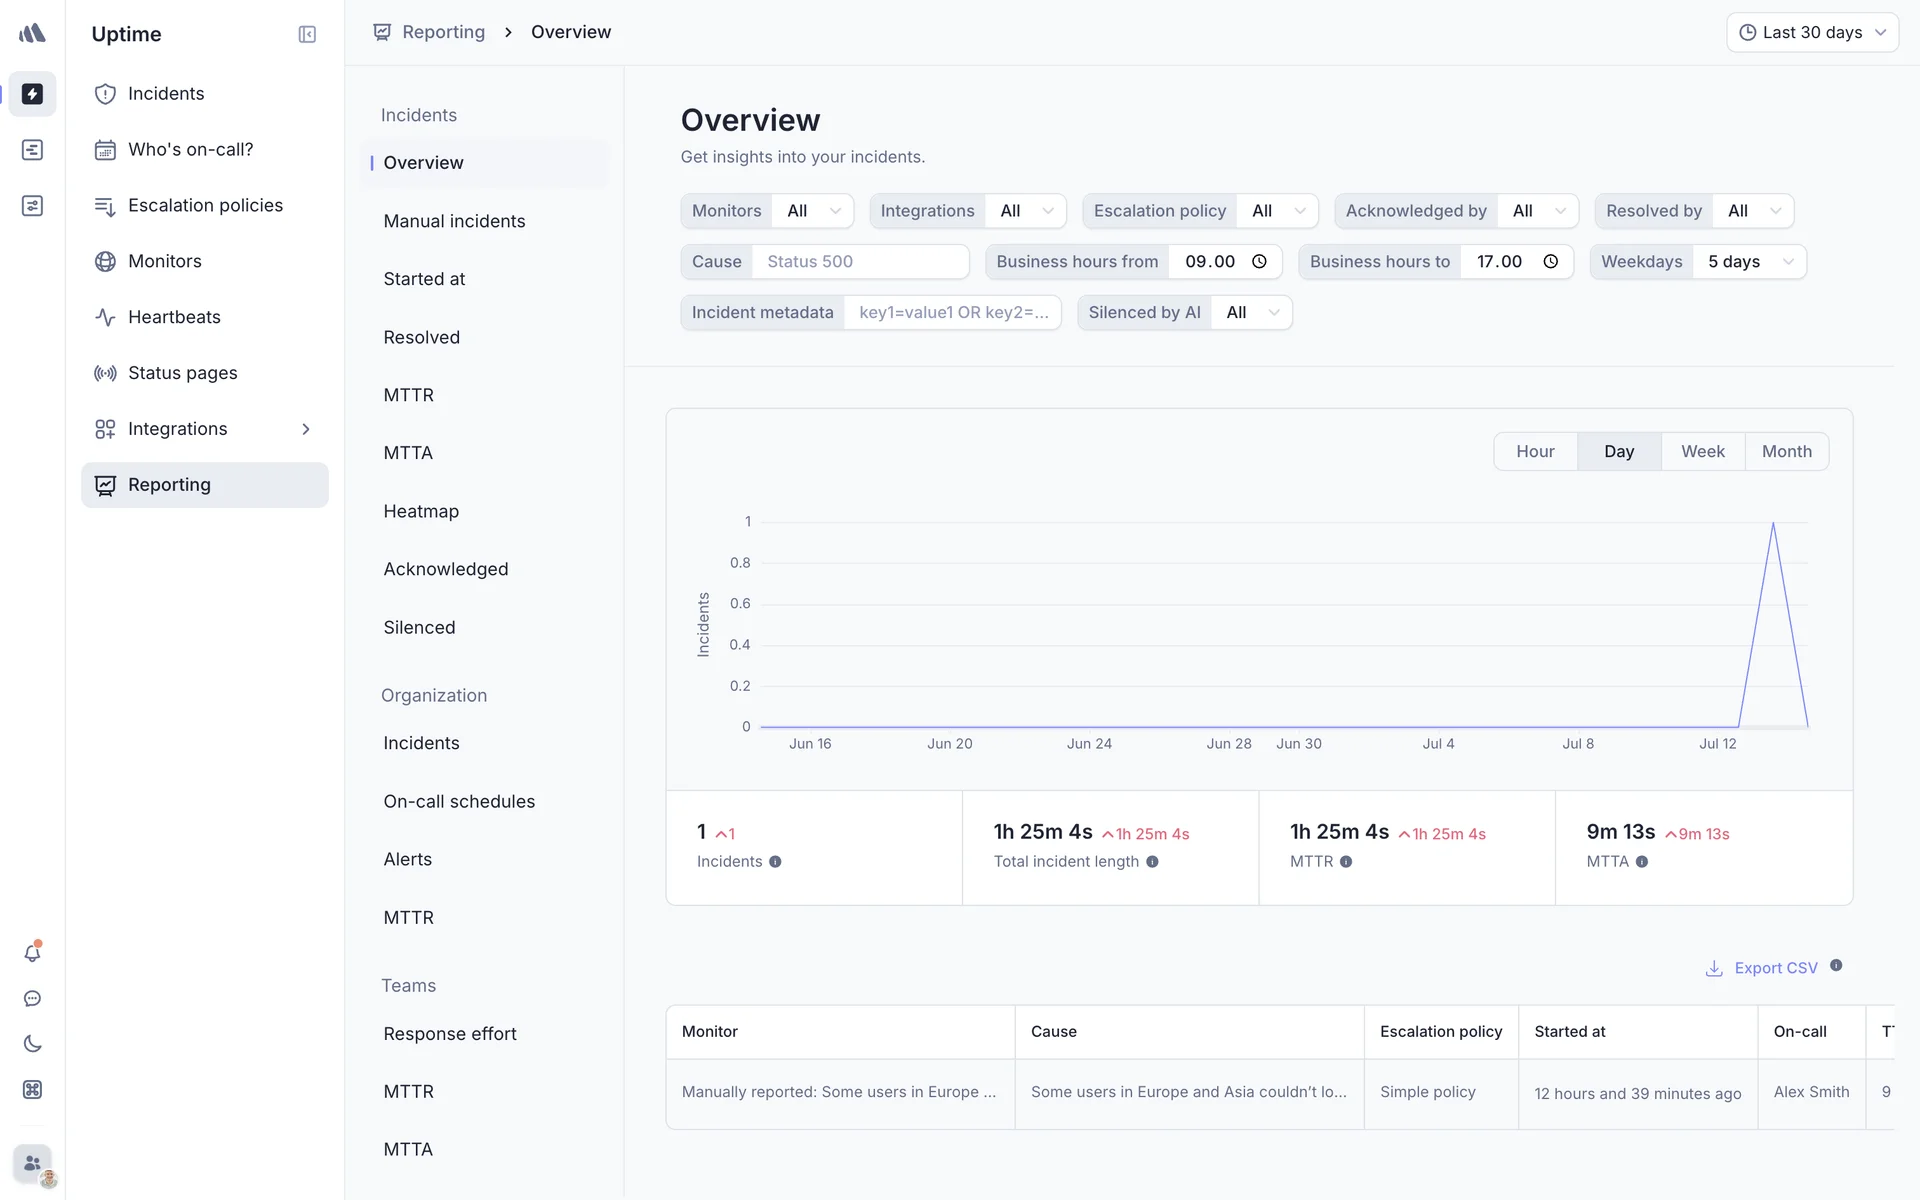Switch chart granularity to Hour
Image resolution: width=1920 pixels, height=1200 pixels.
point(1535,452)
